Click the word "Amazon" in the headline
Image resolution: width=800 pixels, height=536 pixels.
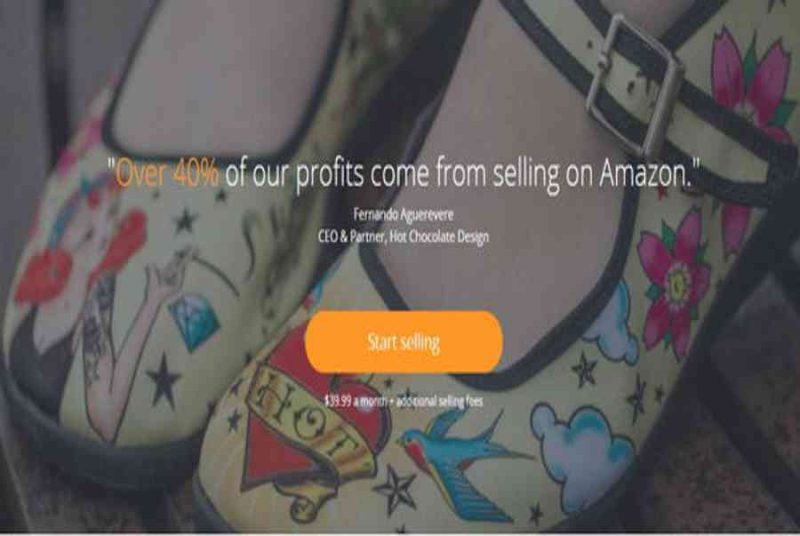(646, 173)
